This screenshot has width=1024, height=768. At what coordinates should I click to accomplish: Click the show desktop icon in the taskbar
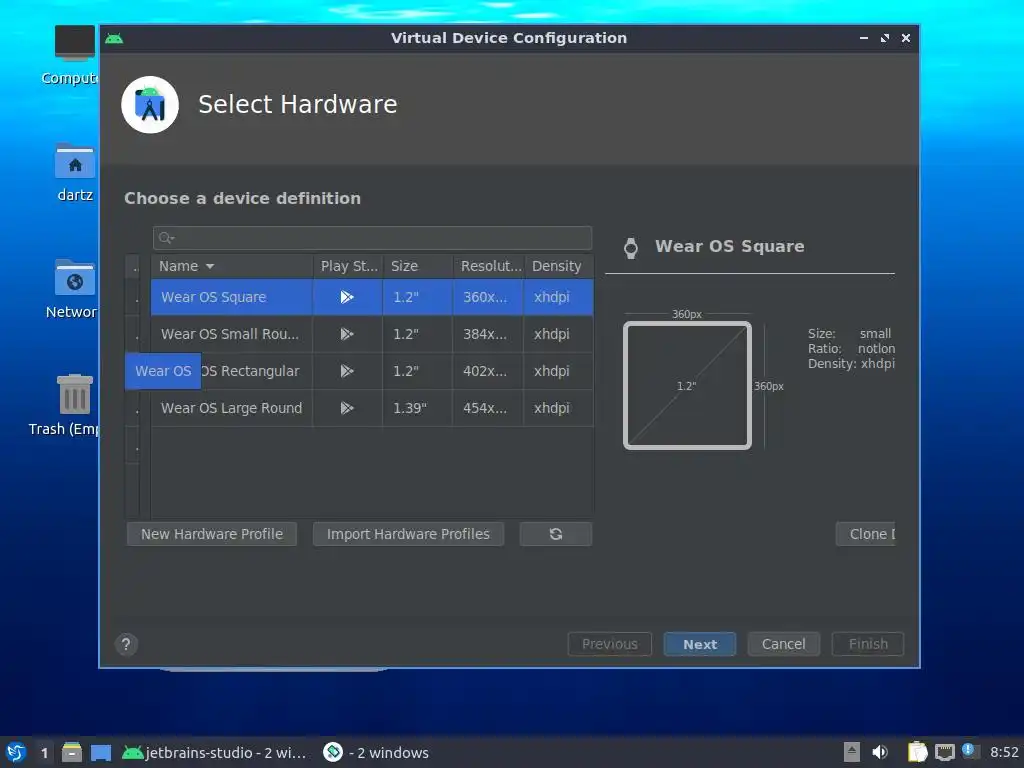point(101,752)
